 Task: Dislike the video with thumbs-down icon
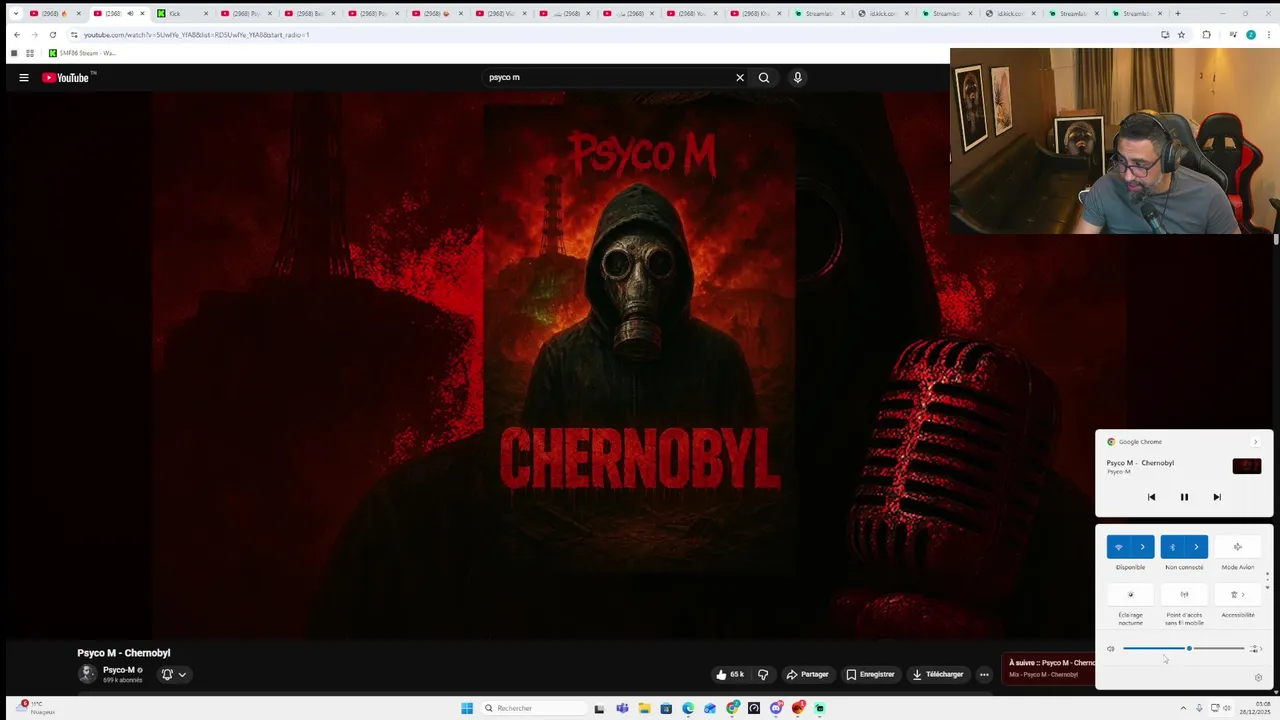(763, 674)
